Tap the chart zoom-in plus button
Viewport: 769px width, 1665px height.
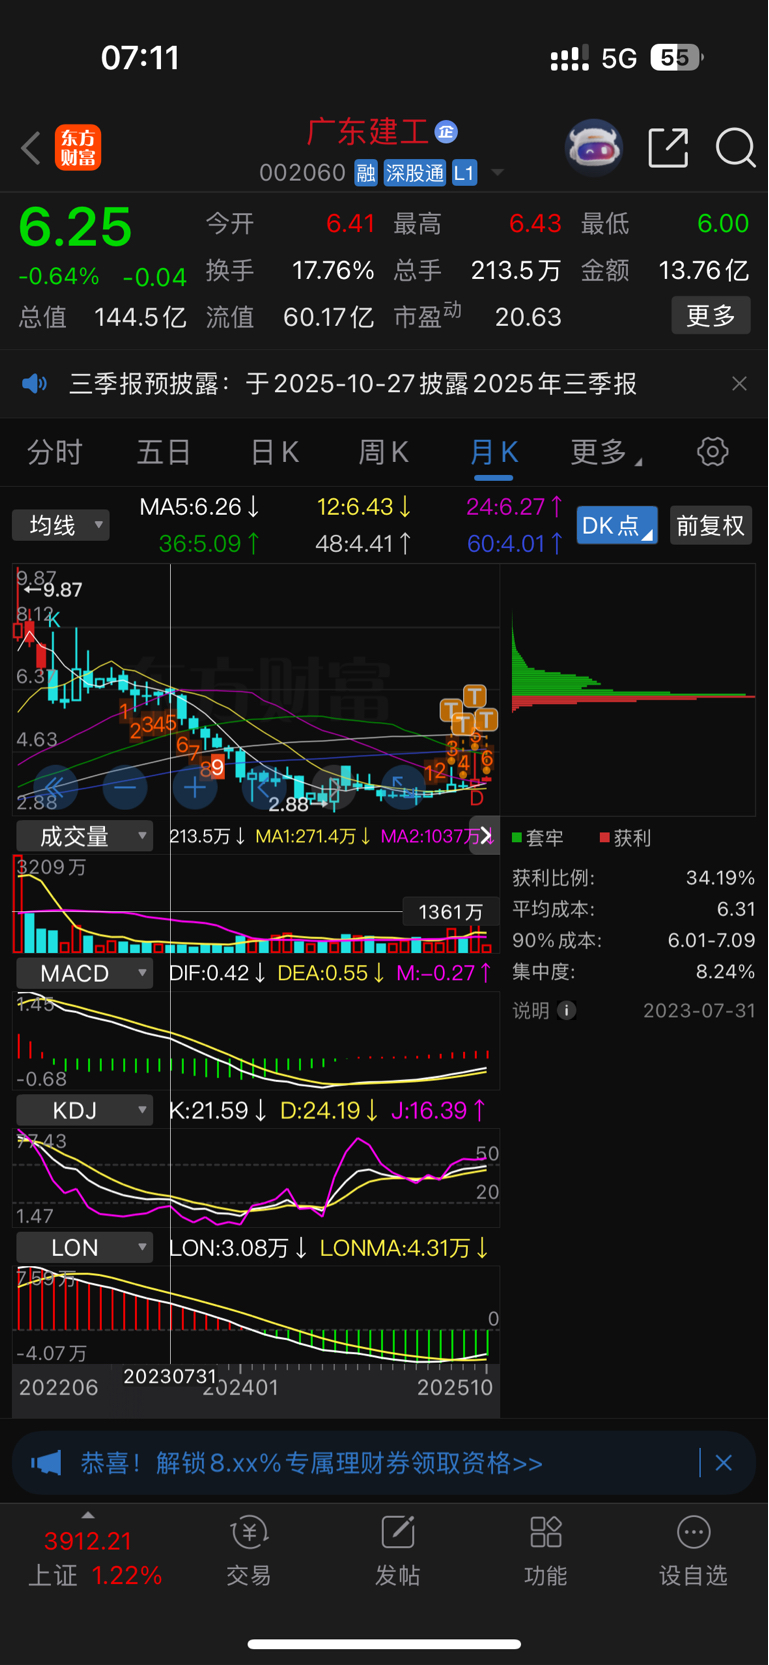(195, 788)
